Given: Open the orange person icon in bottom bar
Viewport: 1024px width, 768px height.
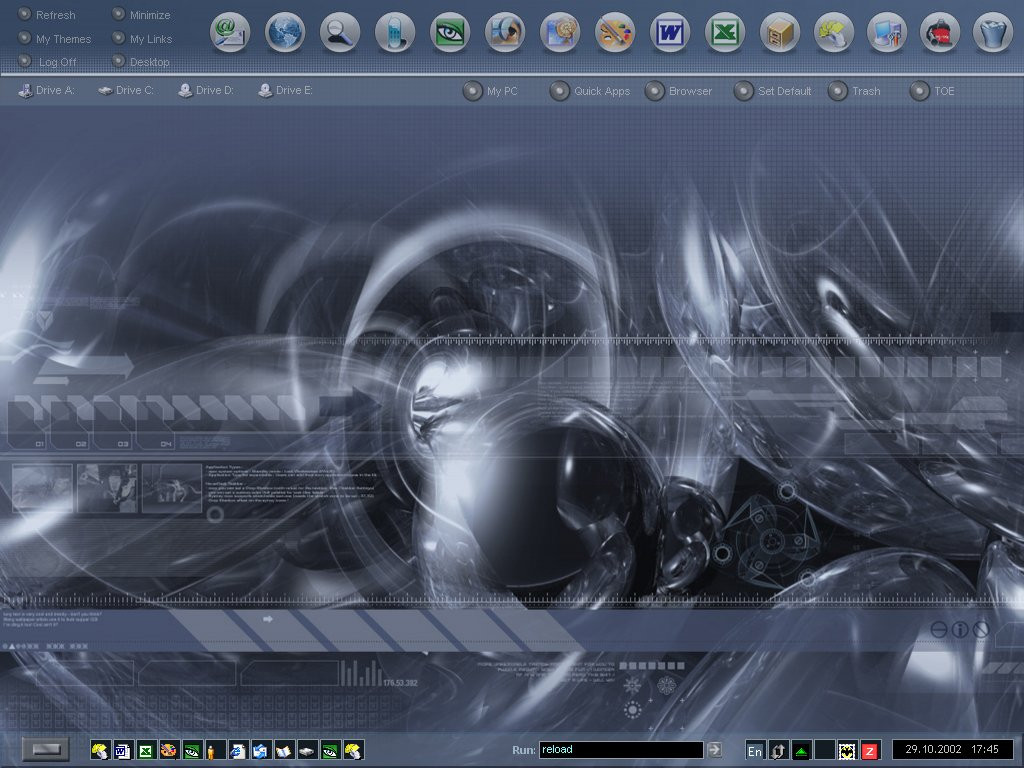Looking at the screenshot, I should click(211, 750).
